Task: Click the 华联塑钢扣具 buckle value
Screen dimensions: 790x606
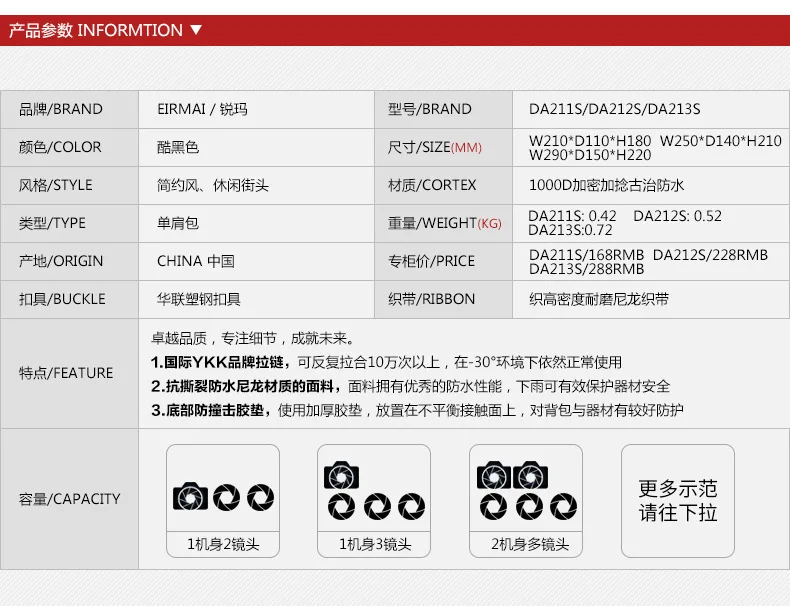Action: (x=199, y=299)
